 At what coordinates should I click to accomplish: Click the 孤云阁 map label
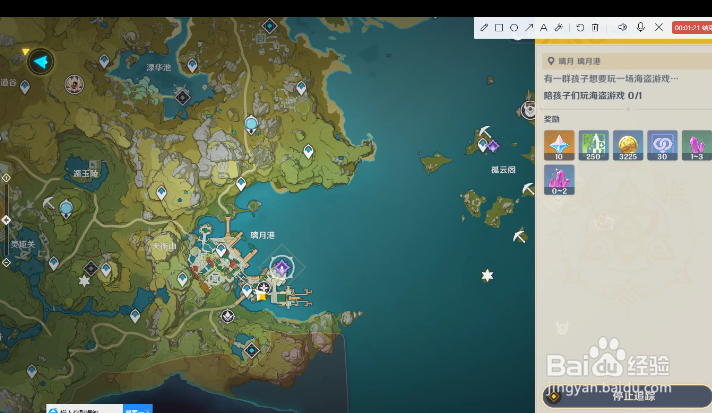(503, 170)
